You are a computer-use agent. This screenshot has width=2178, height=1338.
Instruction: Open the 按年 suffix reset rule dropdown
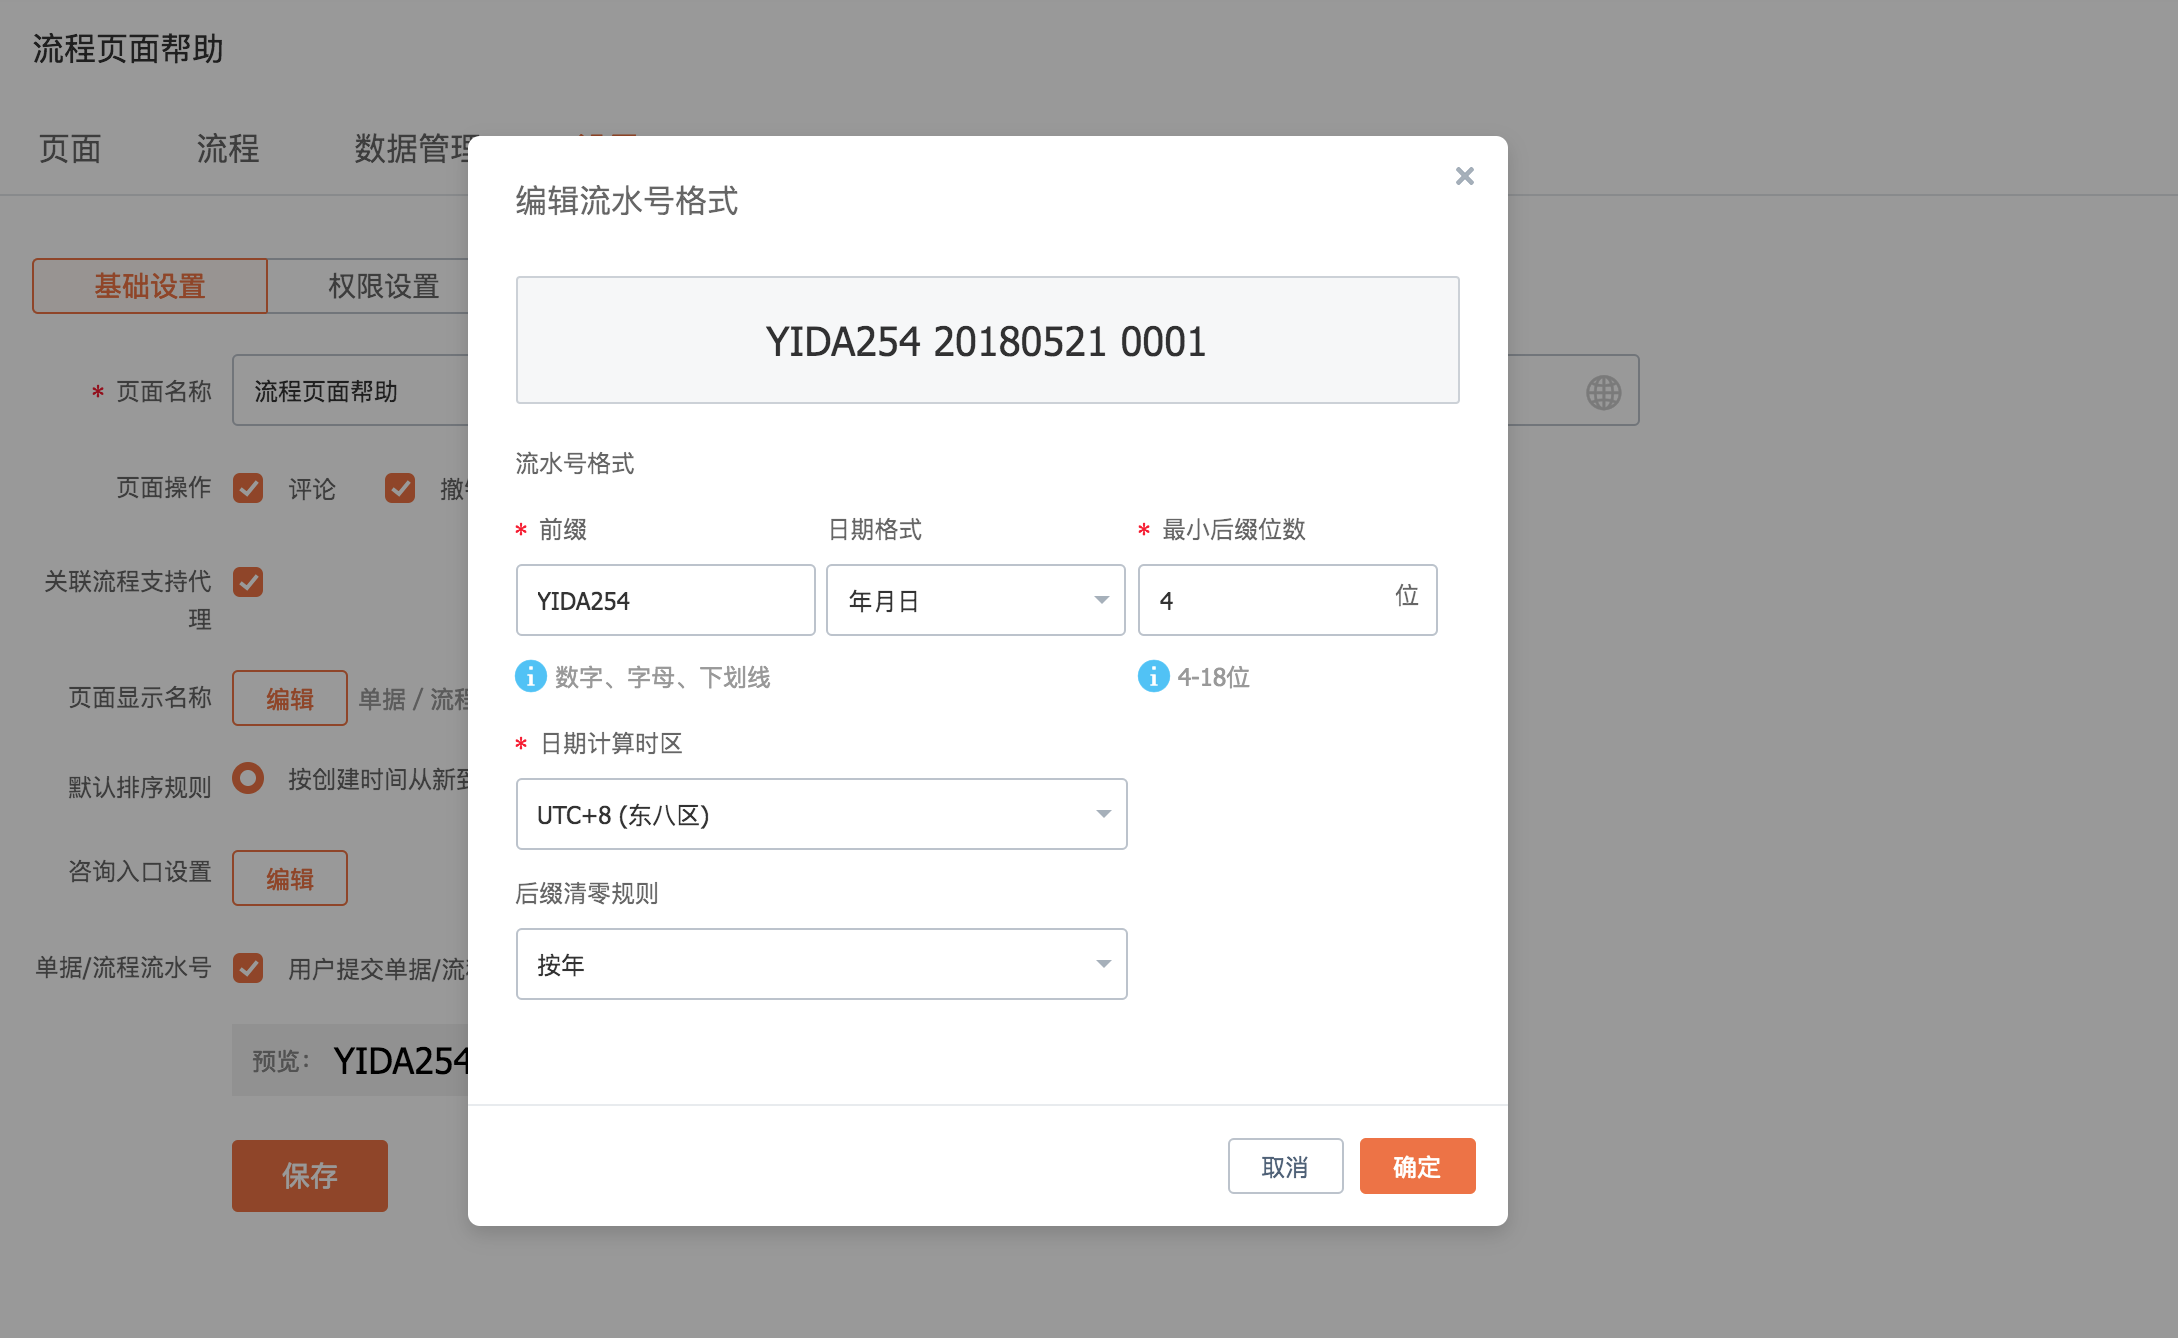tap(821, 964)
